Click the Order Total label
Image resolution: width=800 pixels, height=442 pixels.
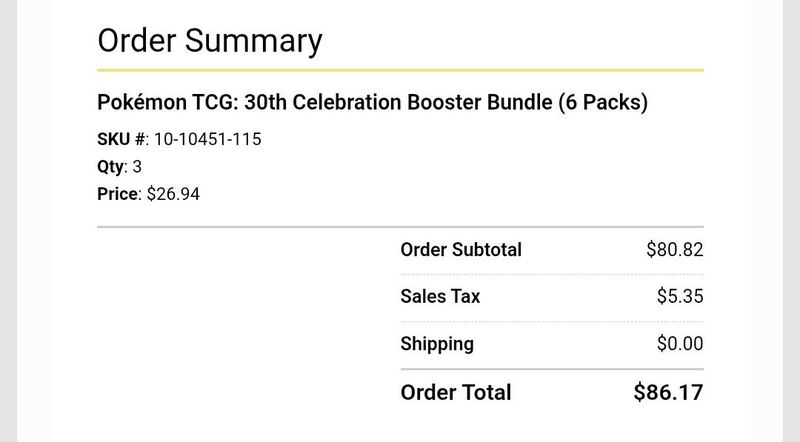[456, 392]
